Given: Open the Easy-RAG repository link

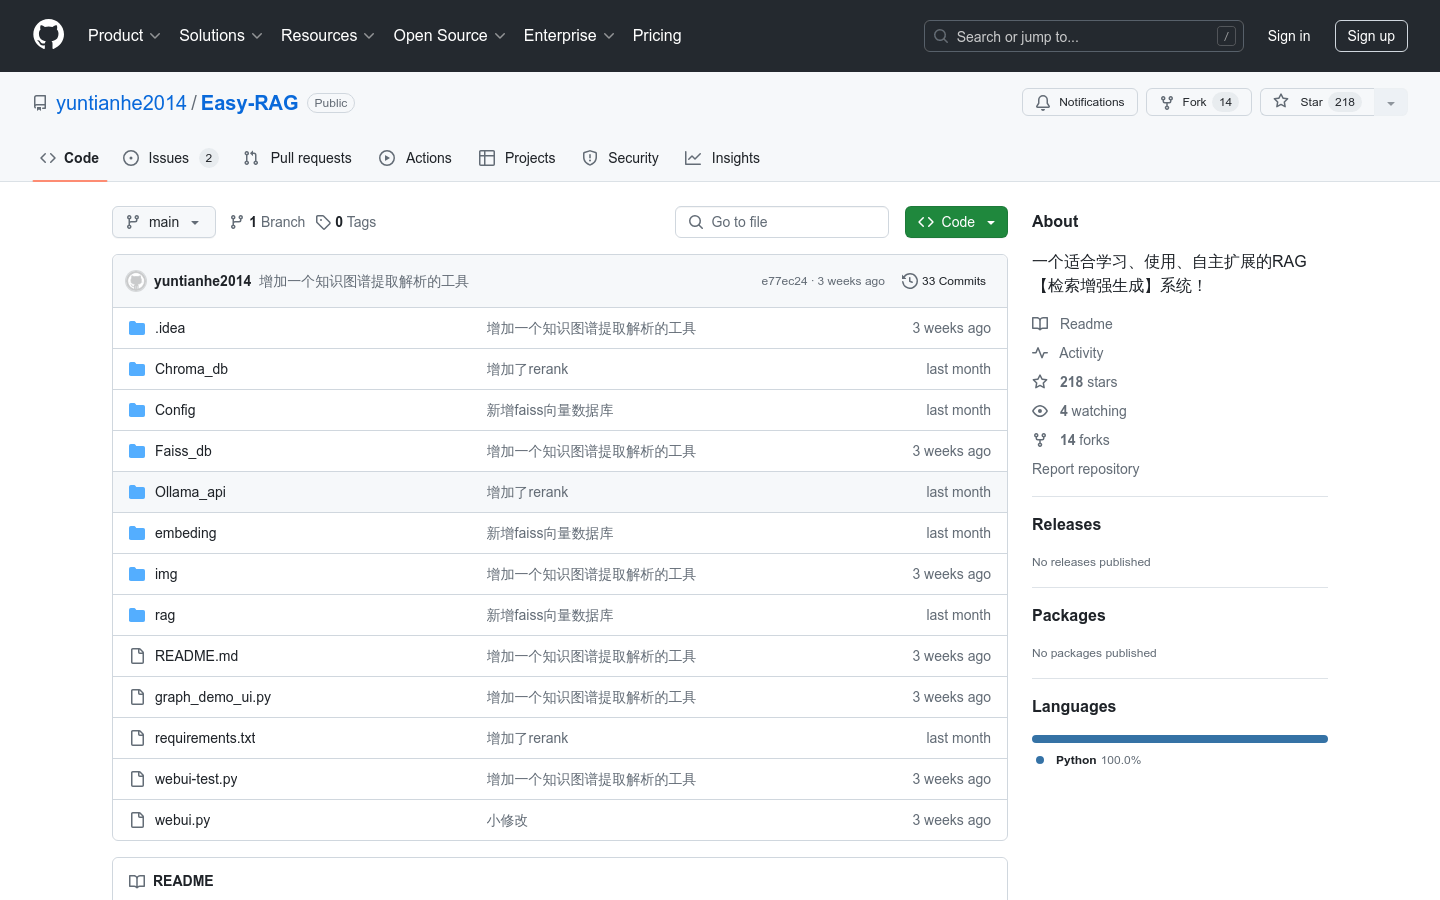Looking at the screenshot, I should click(x=250, y=103).
